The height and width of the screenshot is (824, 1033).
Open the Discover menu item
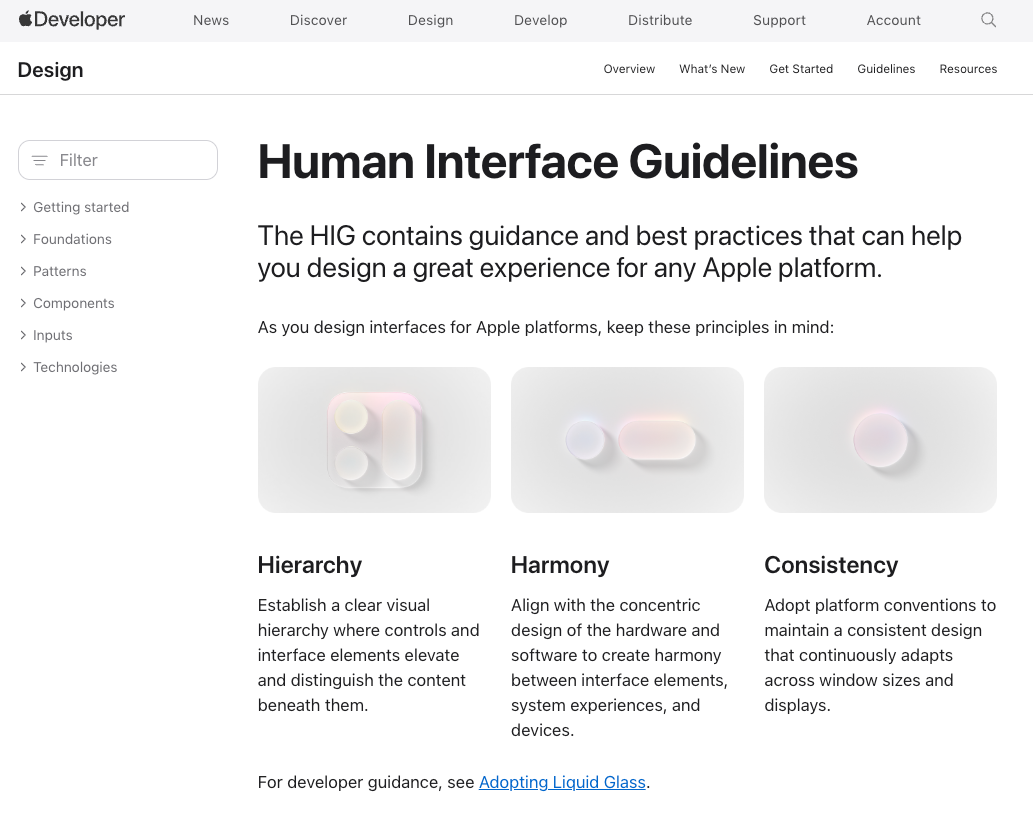[318, 20]
